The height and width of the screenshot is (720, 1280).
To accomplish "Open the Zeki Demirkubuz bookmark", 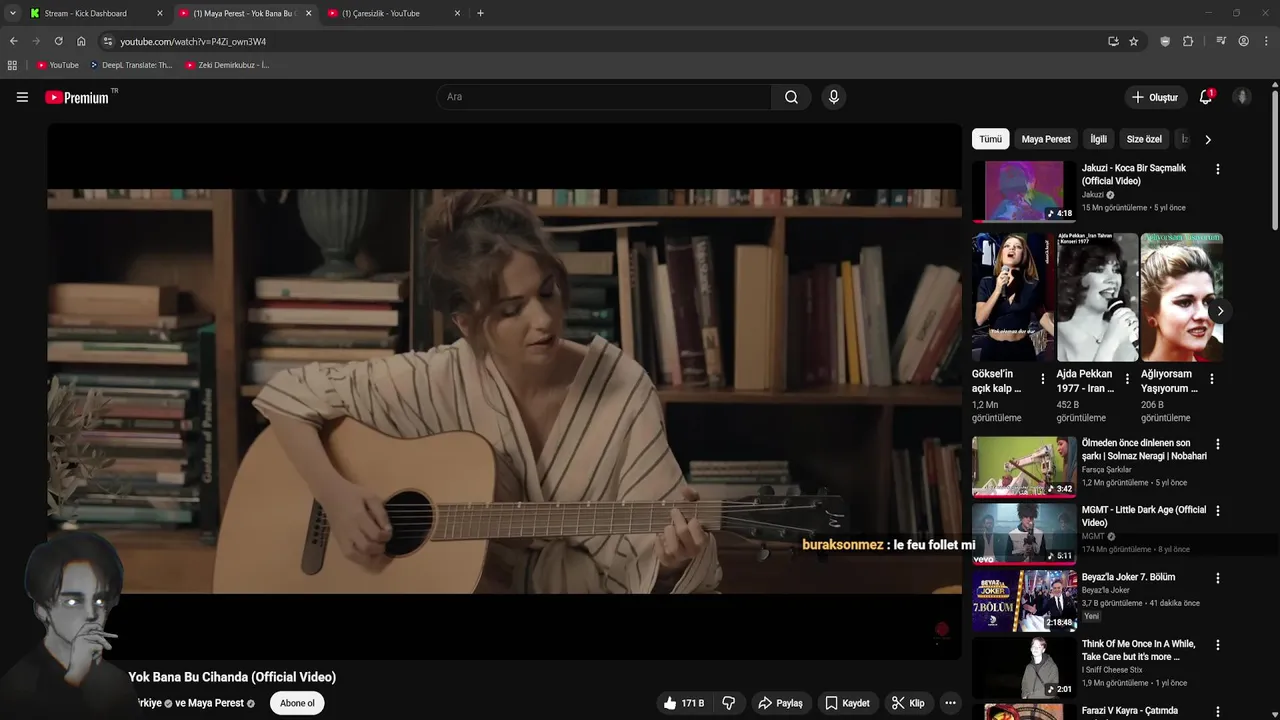I will click(227, 65).
